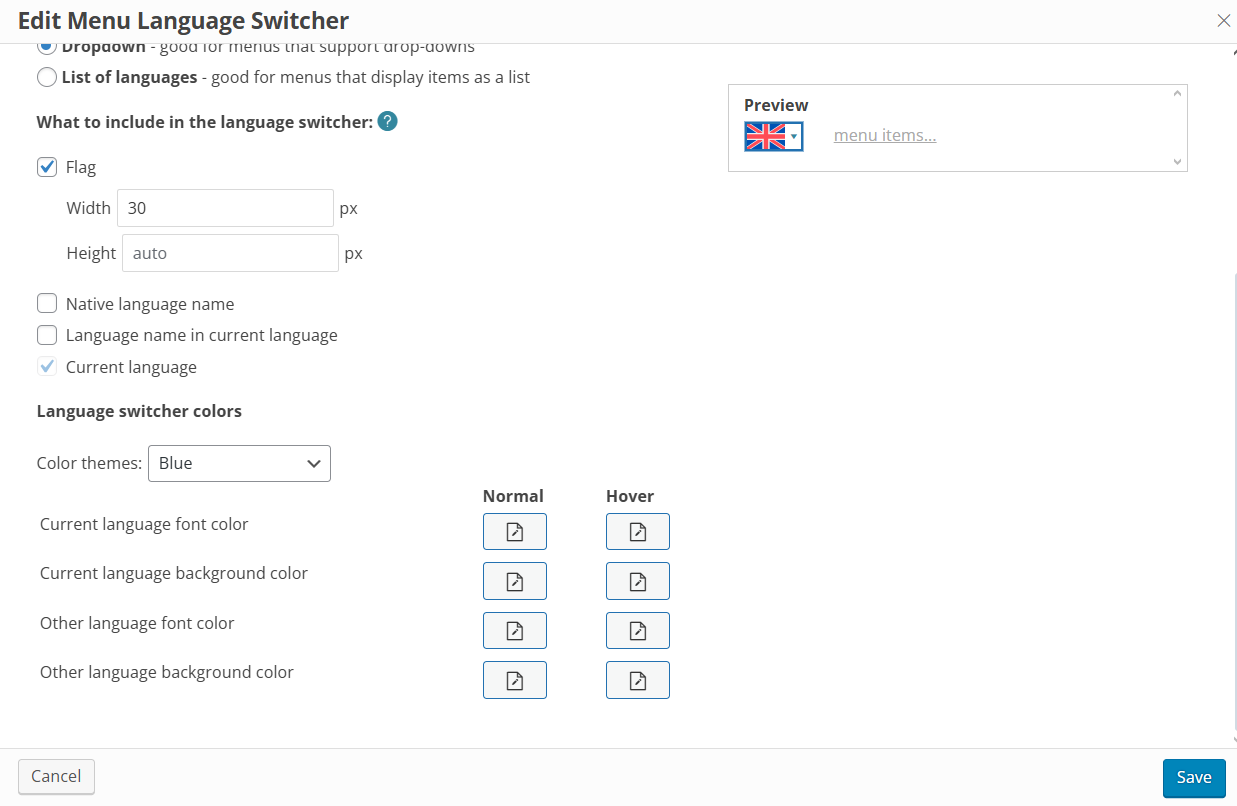Click the preview pane scroll down arrow
1237x806 pixels.
[x=1177, y=161]
